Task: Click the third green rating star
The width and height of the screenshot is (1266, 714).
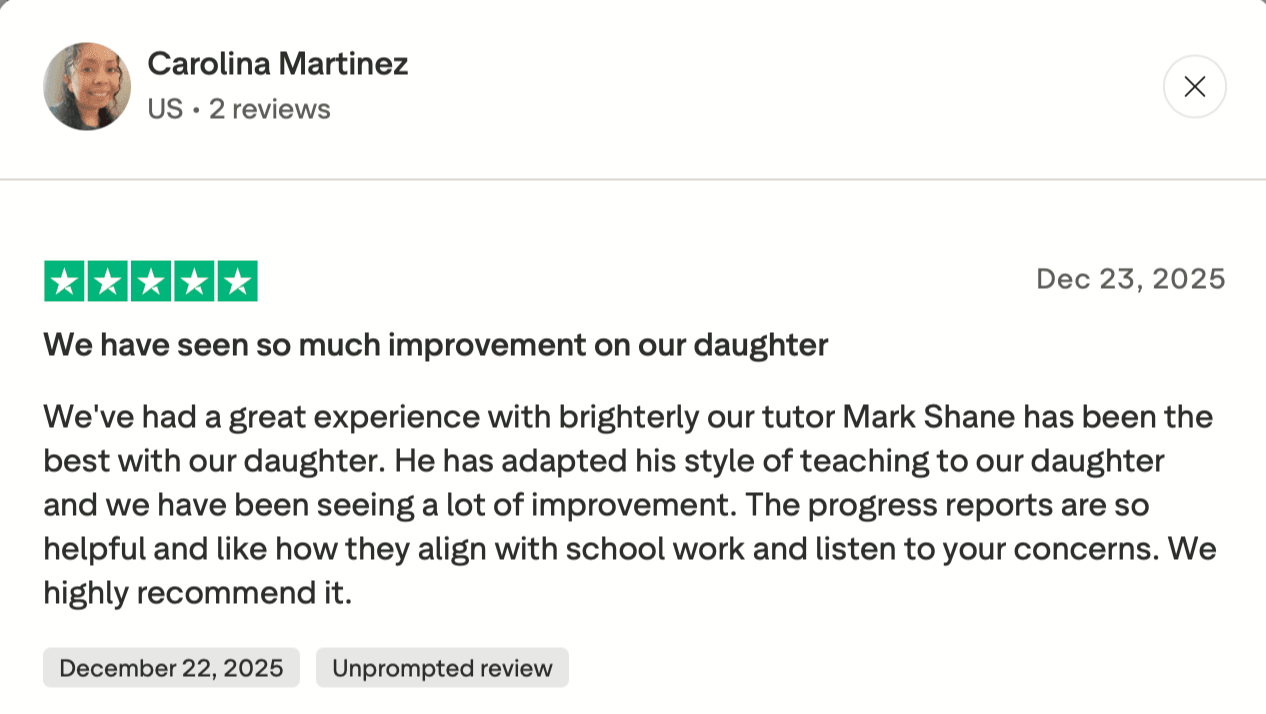Action: tap(151, 281)
